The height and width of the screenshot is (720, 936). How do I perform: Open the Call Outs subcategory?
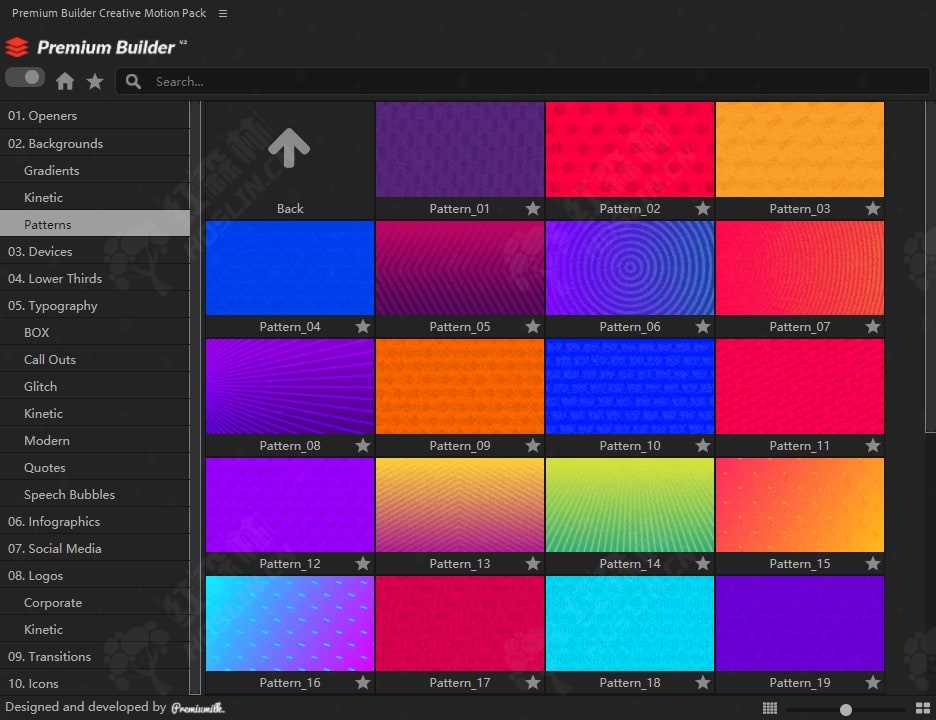(95, 359)
